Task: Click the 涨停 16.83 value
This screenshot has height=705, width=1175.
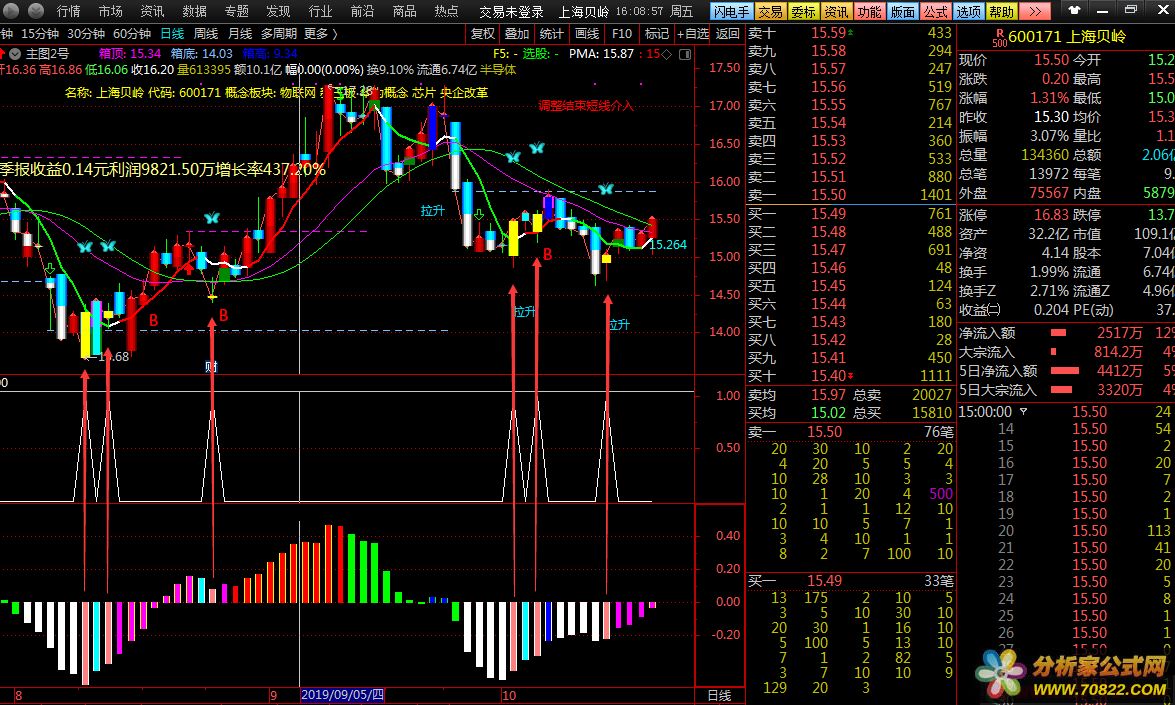Action: [1051, 215]
